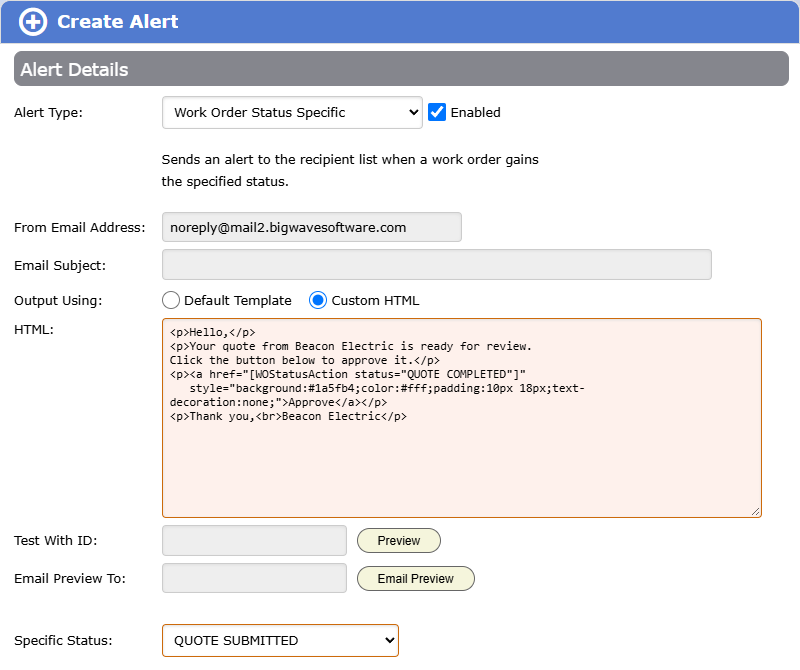Click the Email Preview To field

(x=254, y=578)
